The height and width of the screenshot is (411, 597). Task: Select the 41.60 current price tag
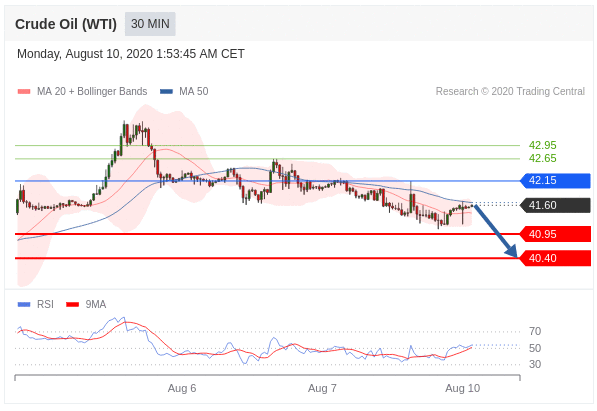click(555, 205)
